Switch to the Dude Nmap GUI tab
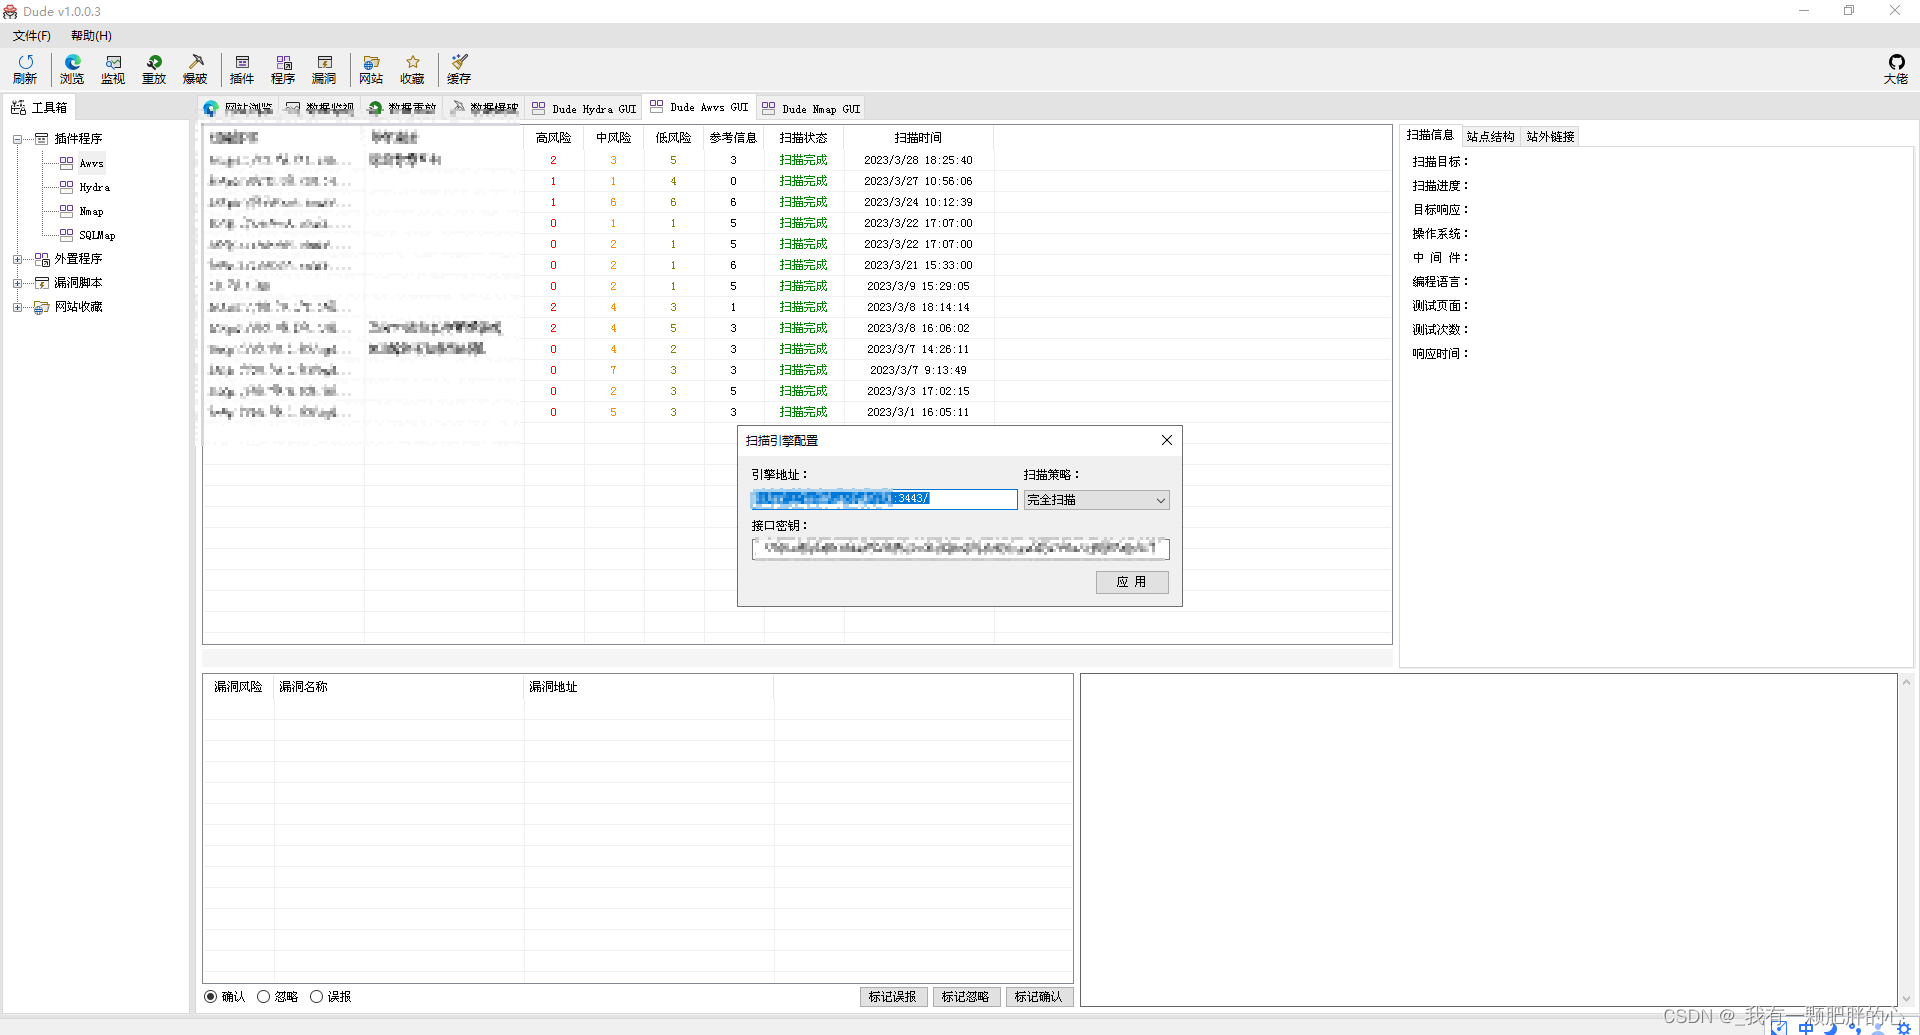This screenshot has height=1035, width=1920. (811, 109)
